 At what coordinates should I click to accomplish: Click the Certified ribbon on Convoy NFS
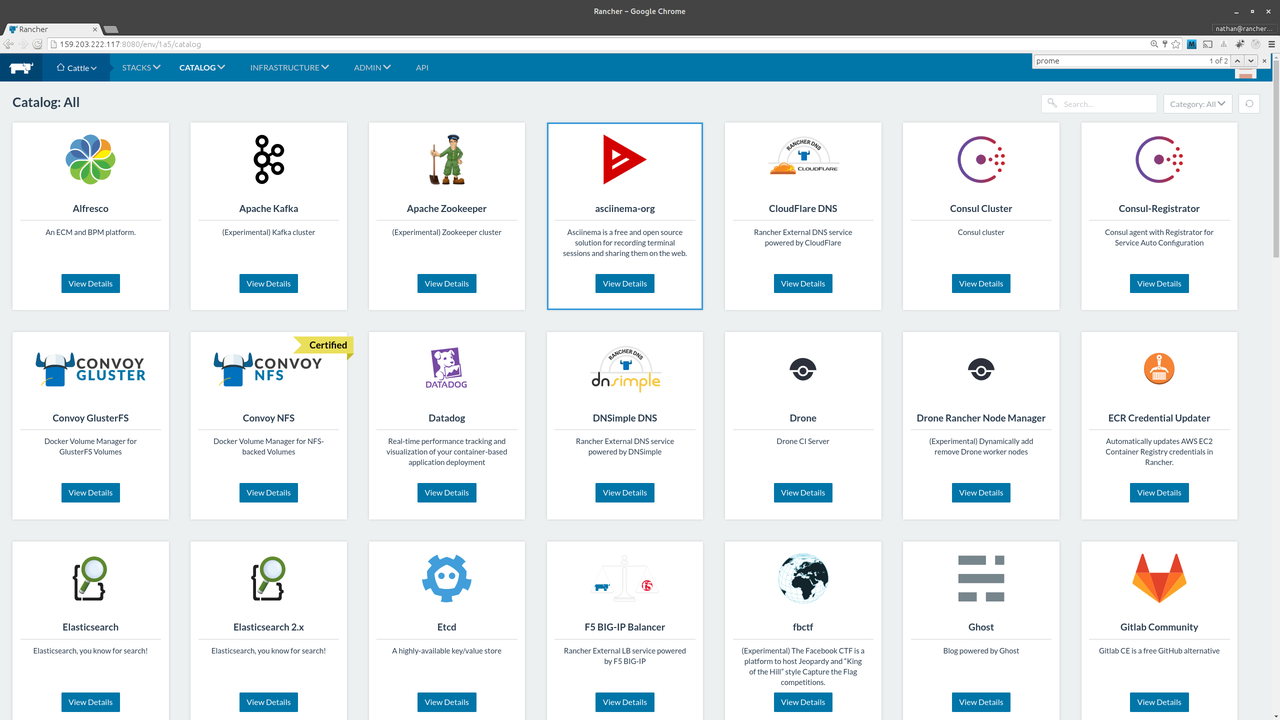(x=324, y=345)
